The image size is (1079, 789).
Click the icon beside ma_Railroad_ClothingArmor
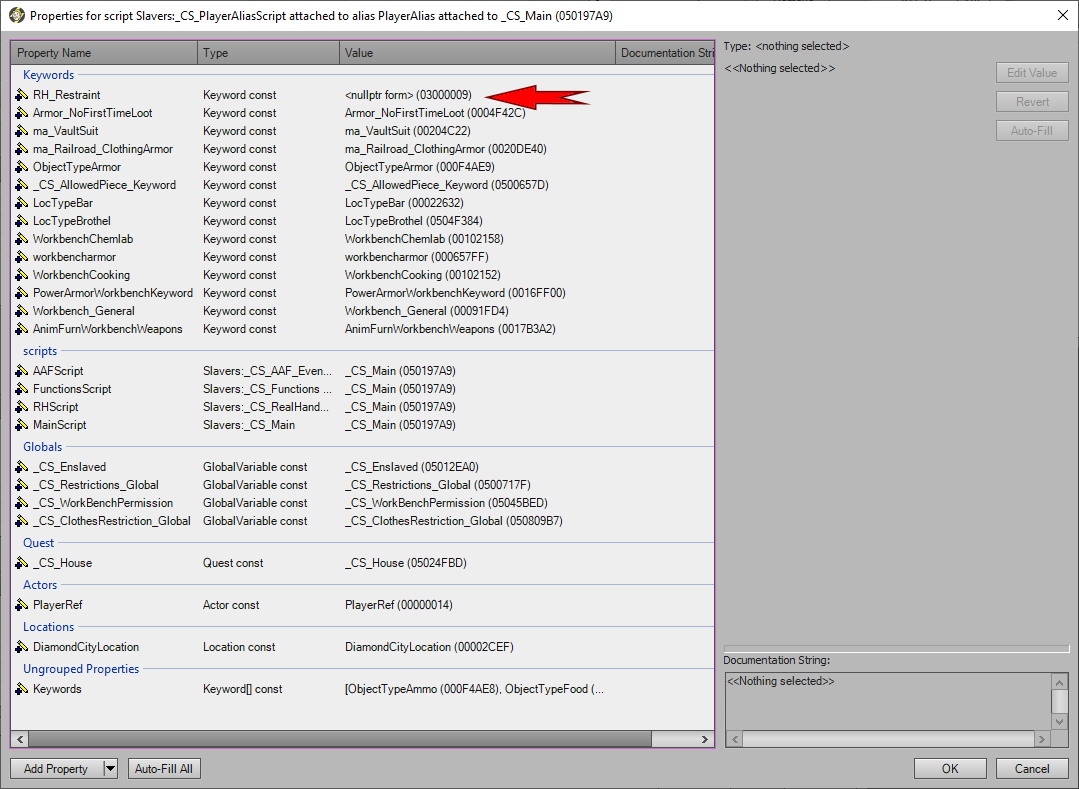pyautogui.click(x=21, y=149)
